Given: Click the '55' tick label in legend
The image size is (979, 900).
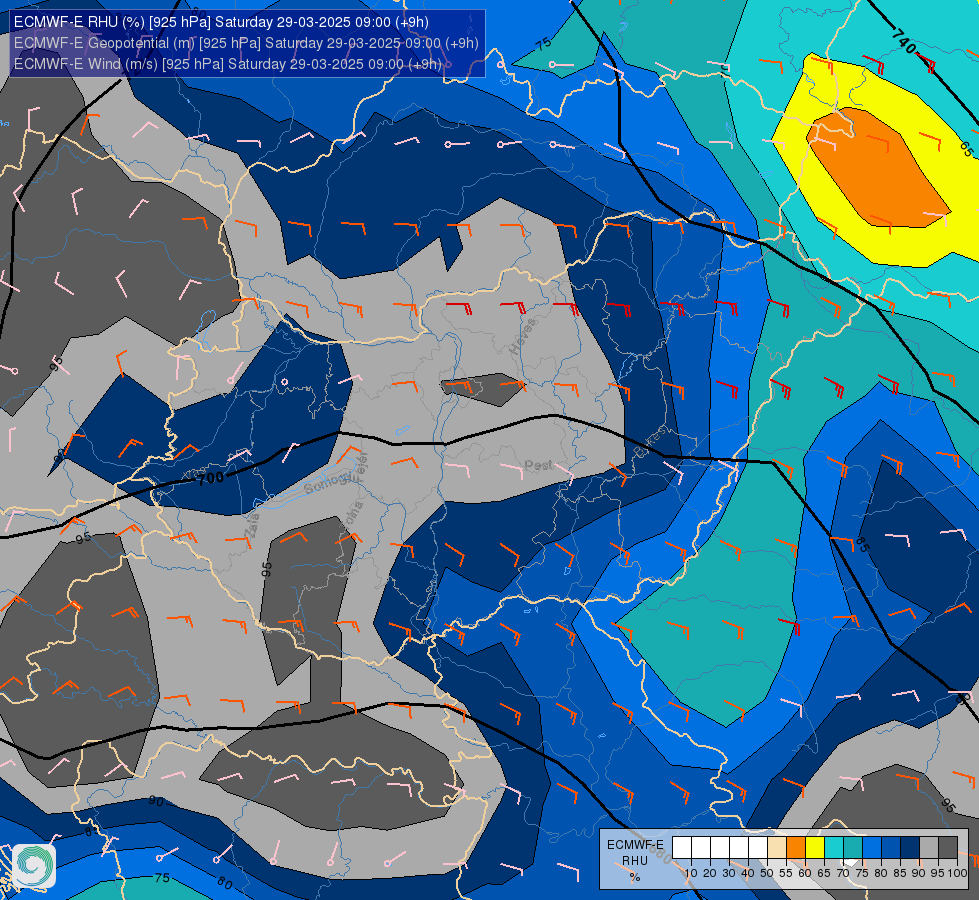Looking at the screenshot, I should 786,873.
